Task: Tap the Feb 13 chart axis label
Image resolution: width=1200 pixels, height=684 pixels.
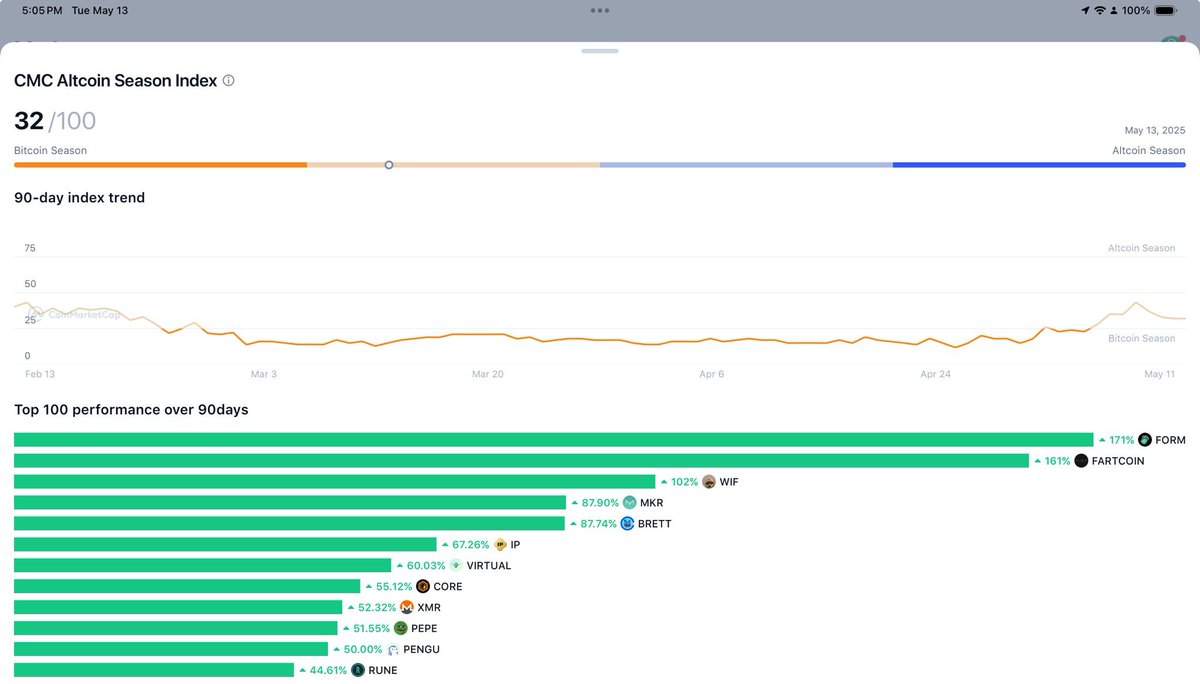Action: click(x=40, y=374)
